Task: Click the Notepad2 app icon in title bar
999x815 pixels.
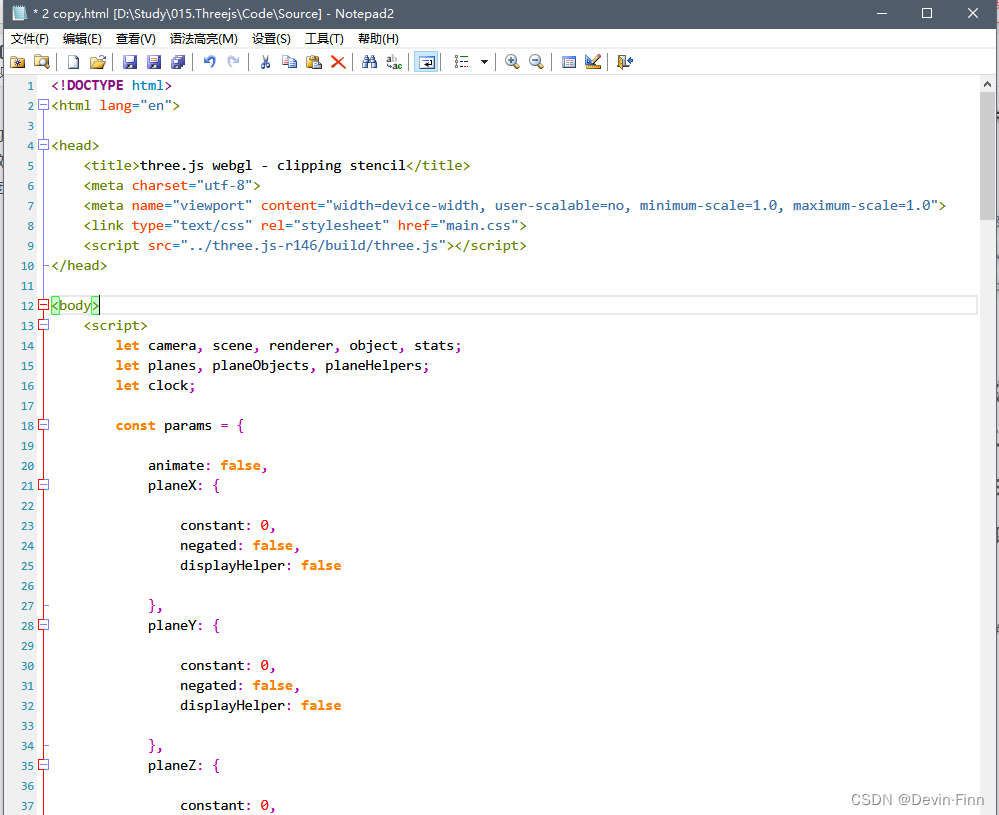Action: 19,13
